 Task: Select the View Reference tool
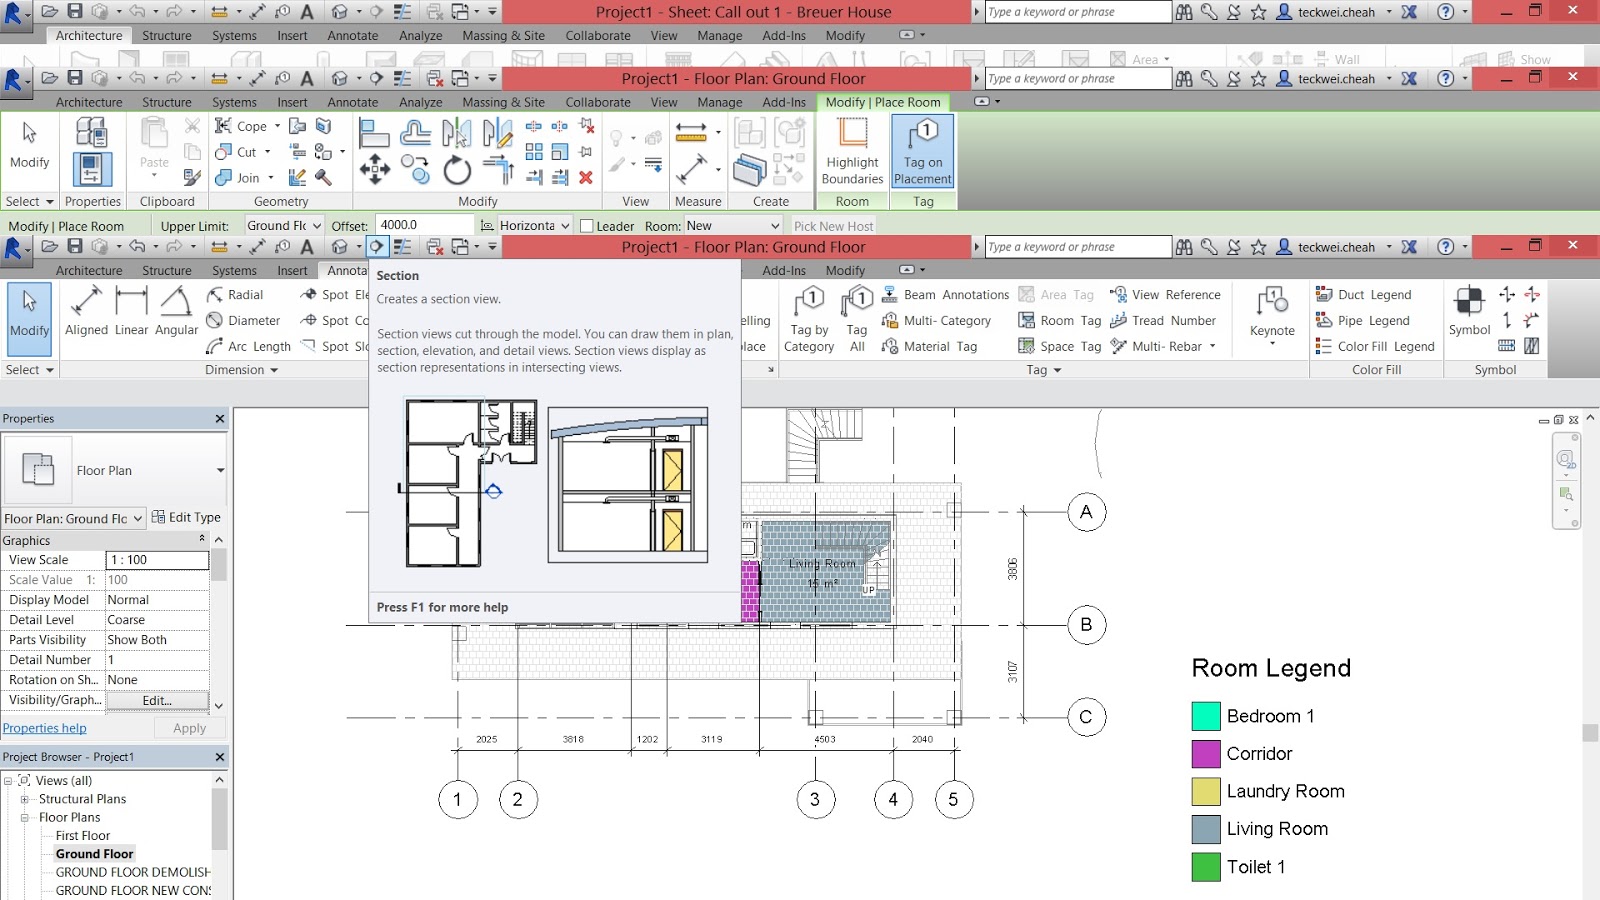point(1165,295)
